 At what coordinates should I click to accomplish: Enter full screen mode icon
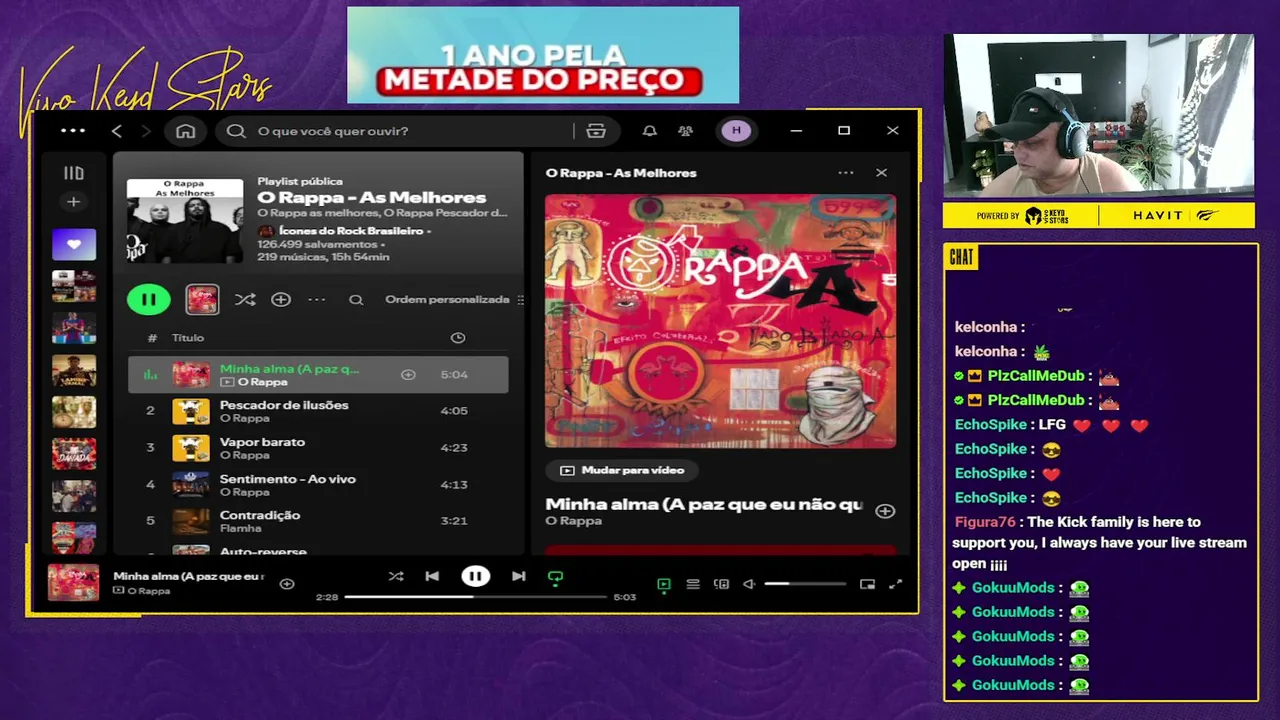click(x=896, y=584)
